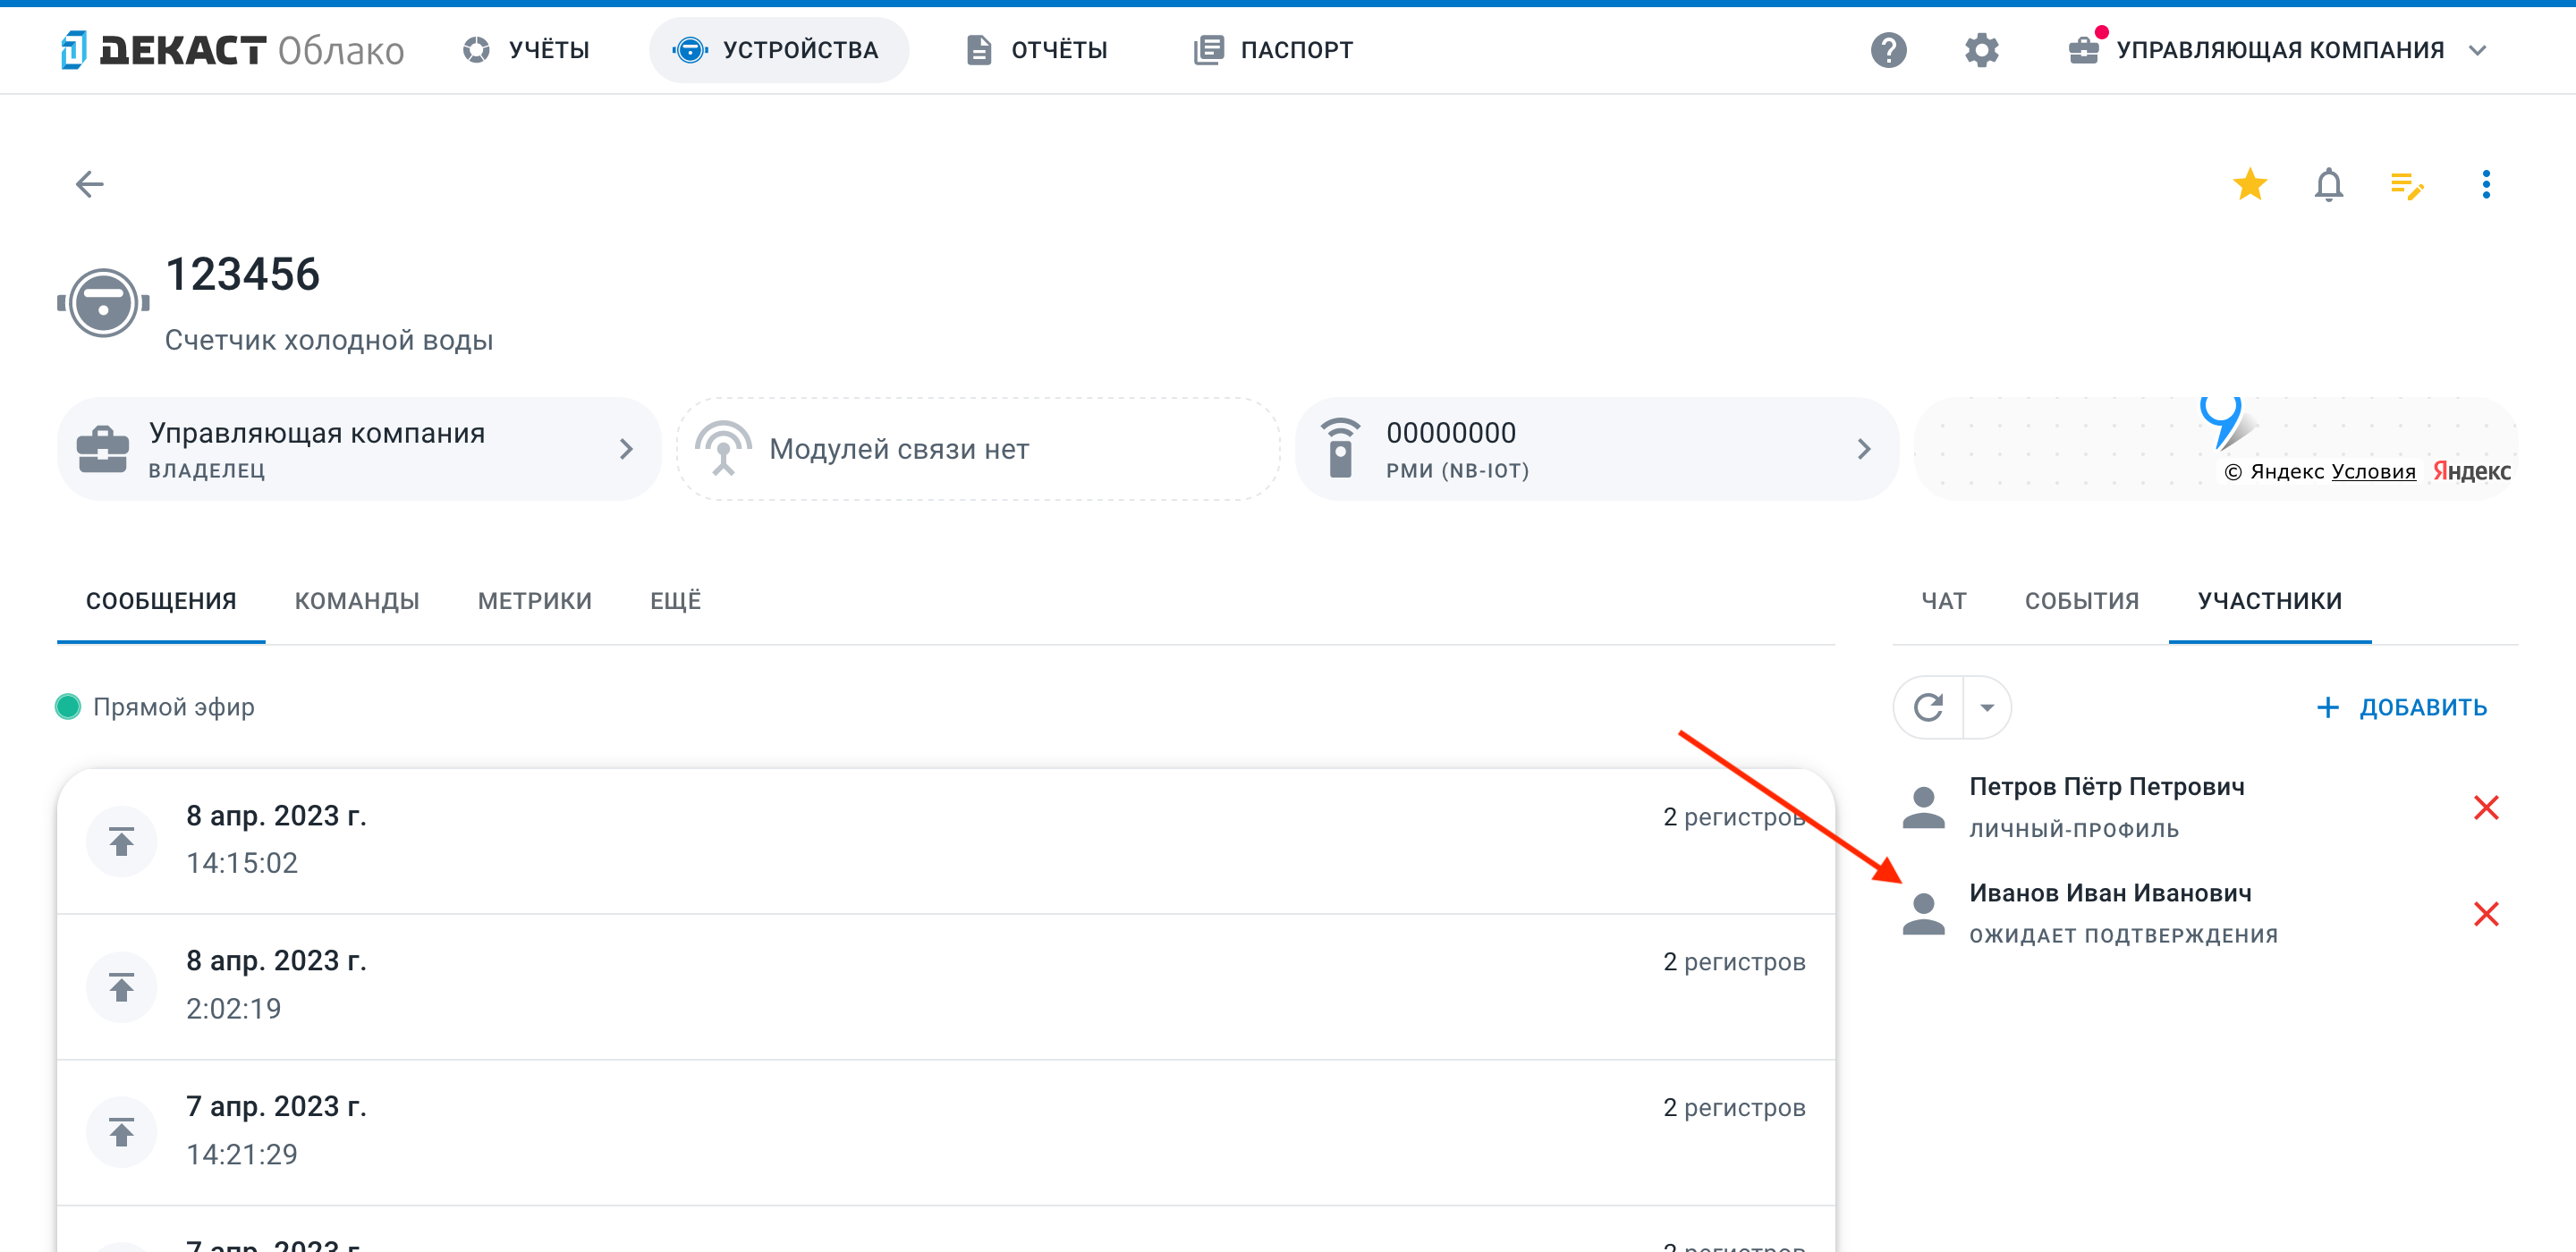Click the Декаст Облако logo
The height and width of the screenshot is (1252, 2576).
coord(232,50)
